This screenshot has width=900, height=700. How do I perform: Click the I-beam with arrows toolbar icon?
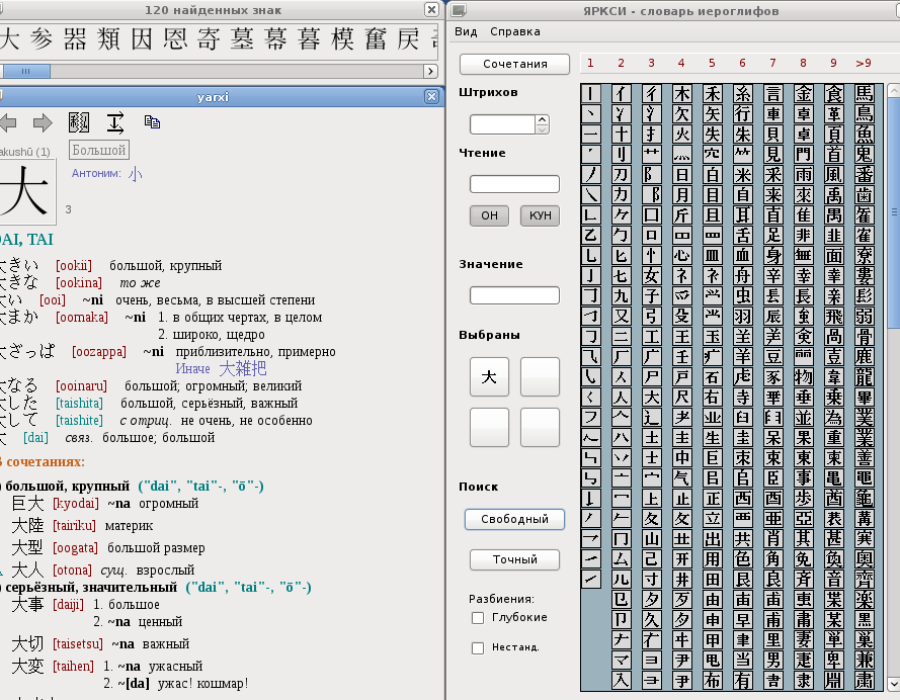click(x=115, y=122)
